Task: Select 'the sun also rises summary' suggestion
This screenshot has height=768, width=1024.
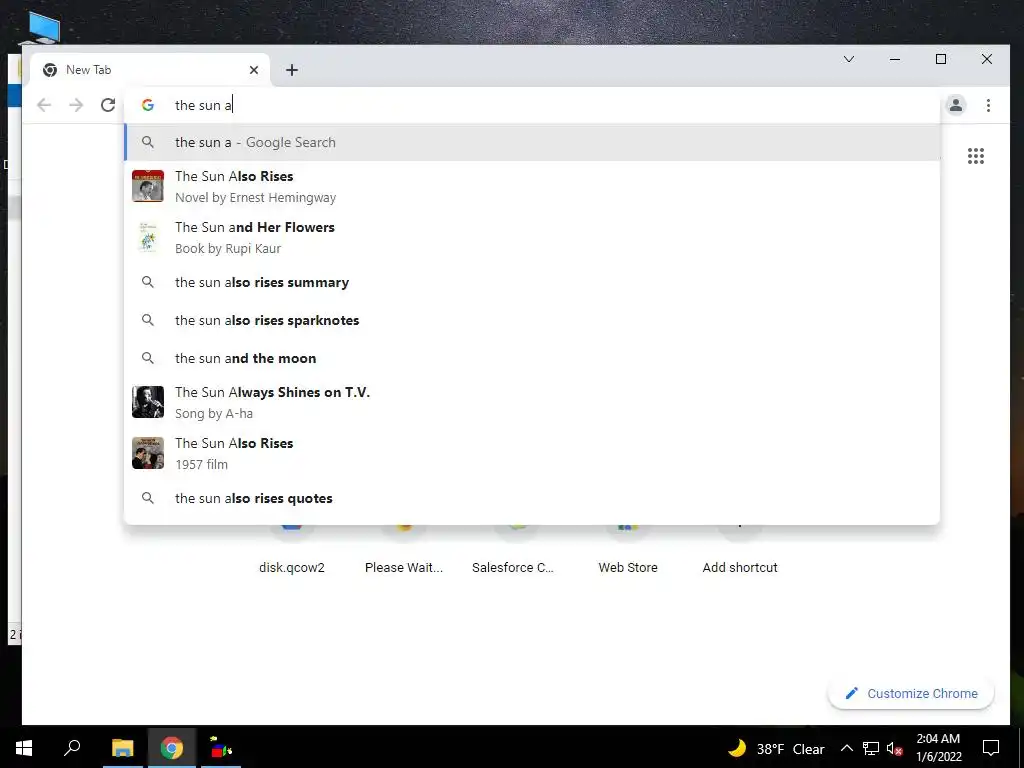Action: (532, 283)
